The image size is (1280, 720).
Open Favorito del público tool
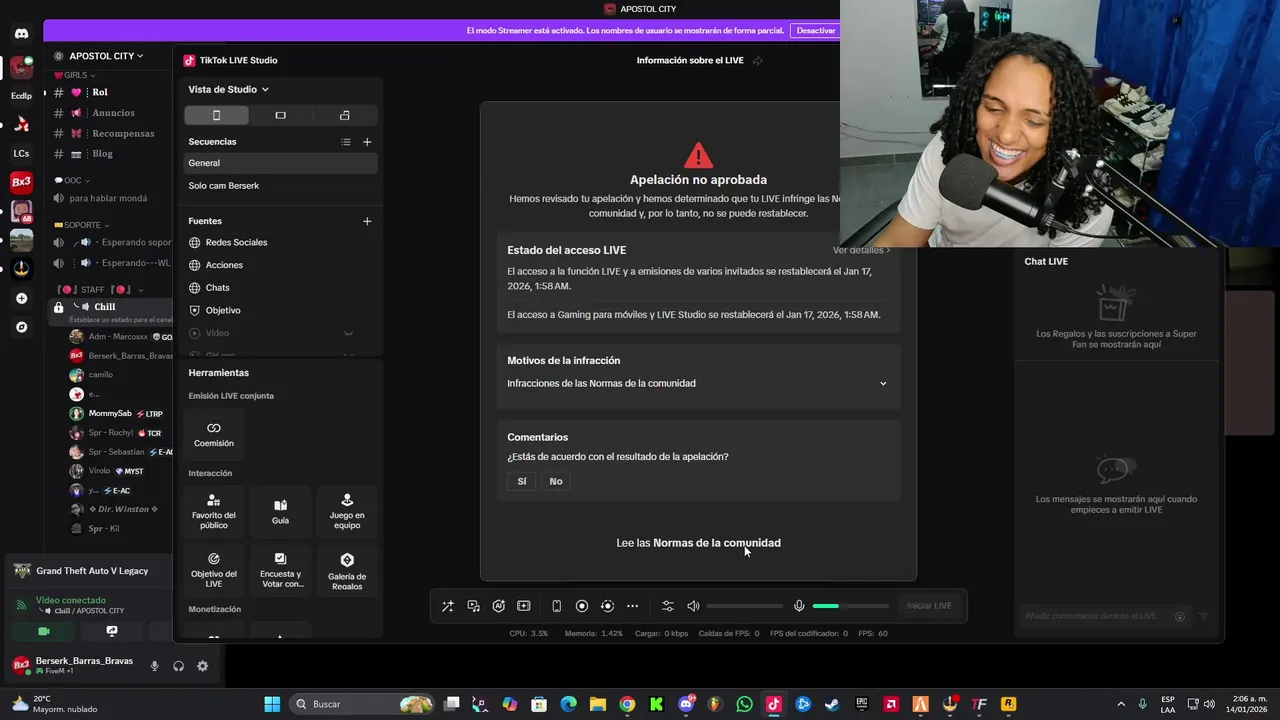[x=214, y=511]
